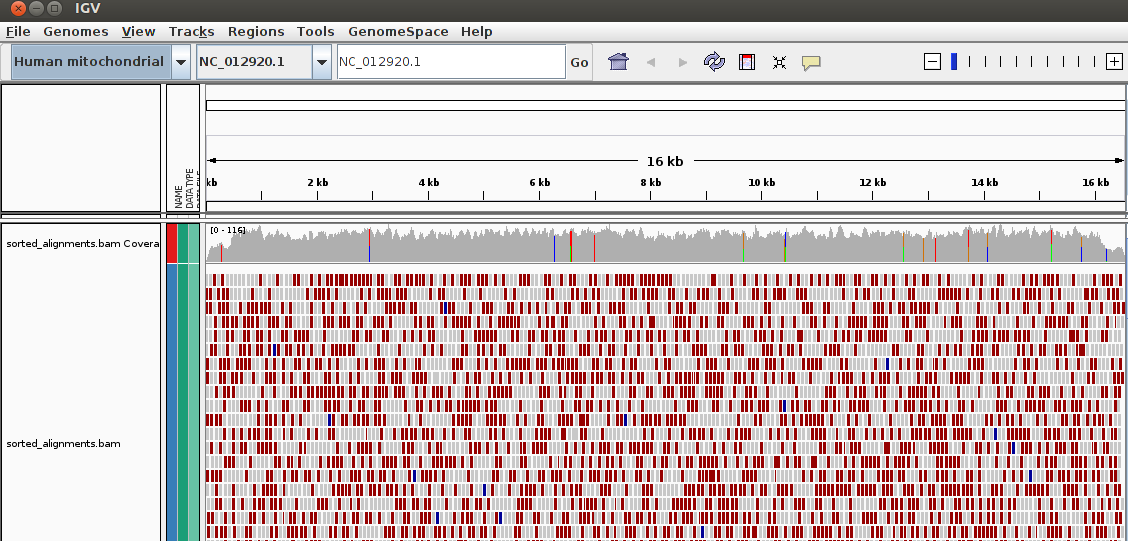
Task: Refresh the view with the reload icon
Action: (714, 62)
